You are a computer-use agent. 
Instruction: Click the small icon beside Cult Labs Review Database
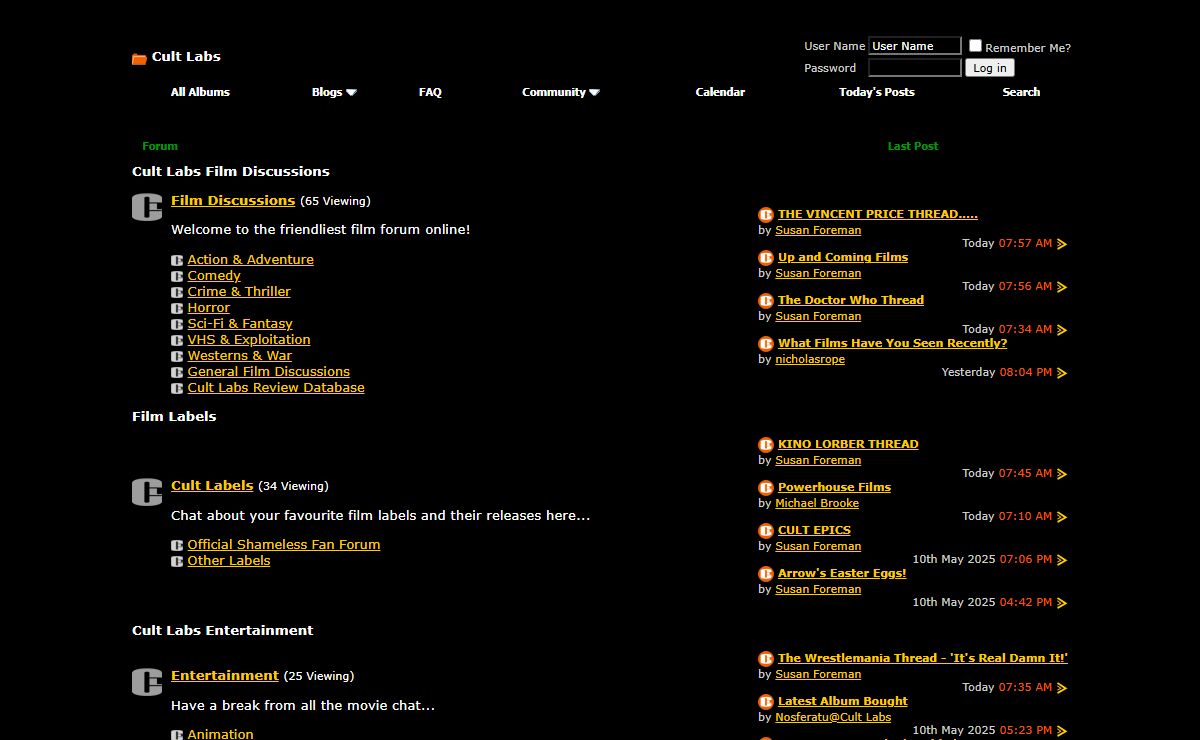pyautogui.click(x=177, y=389)
